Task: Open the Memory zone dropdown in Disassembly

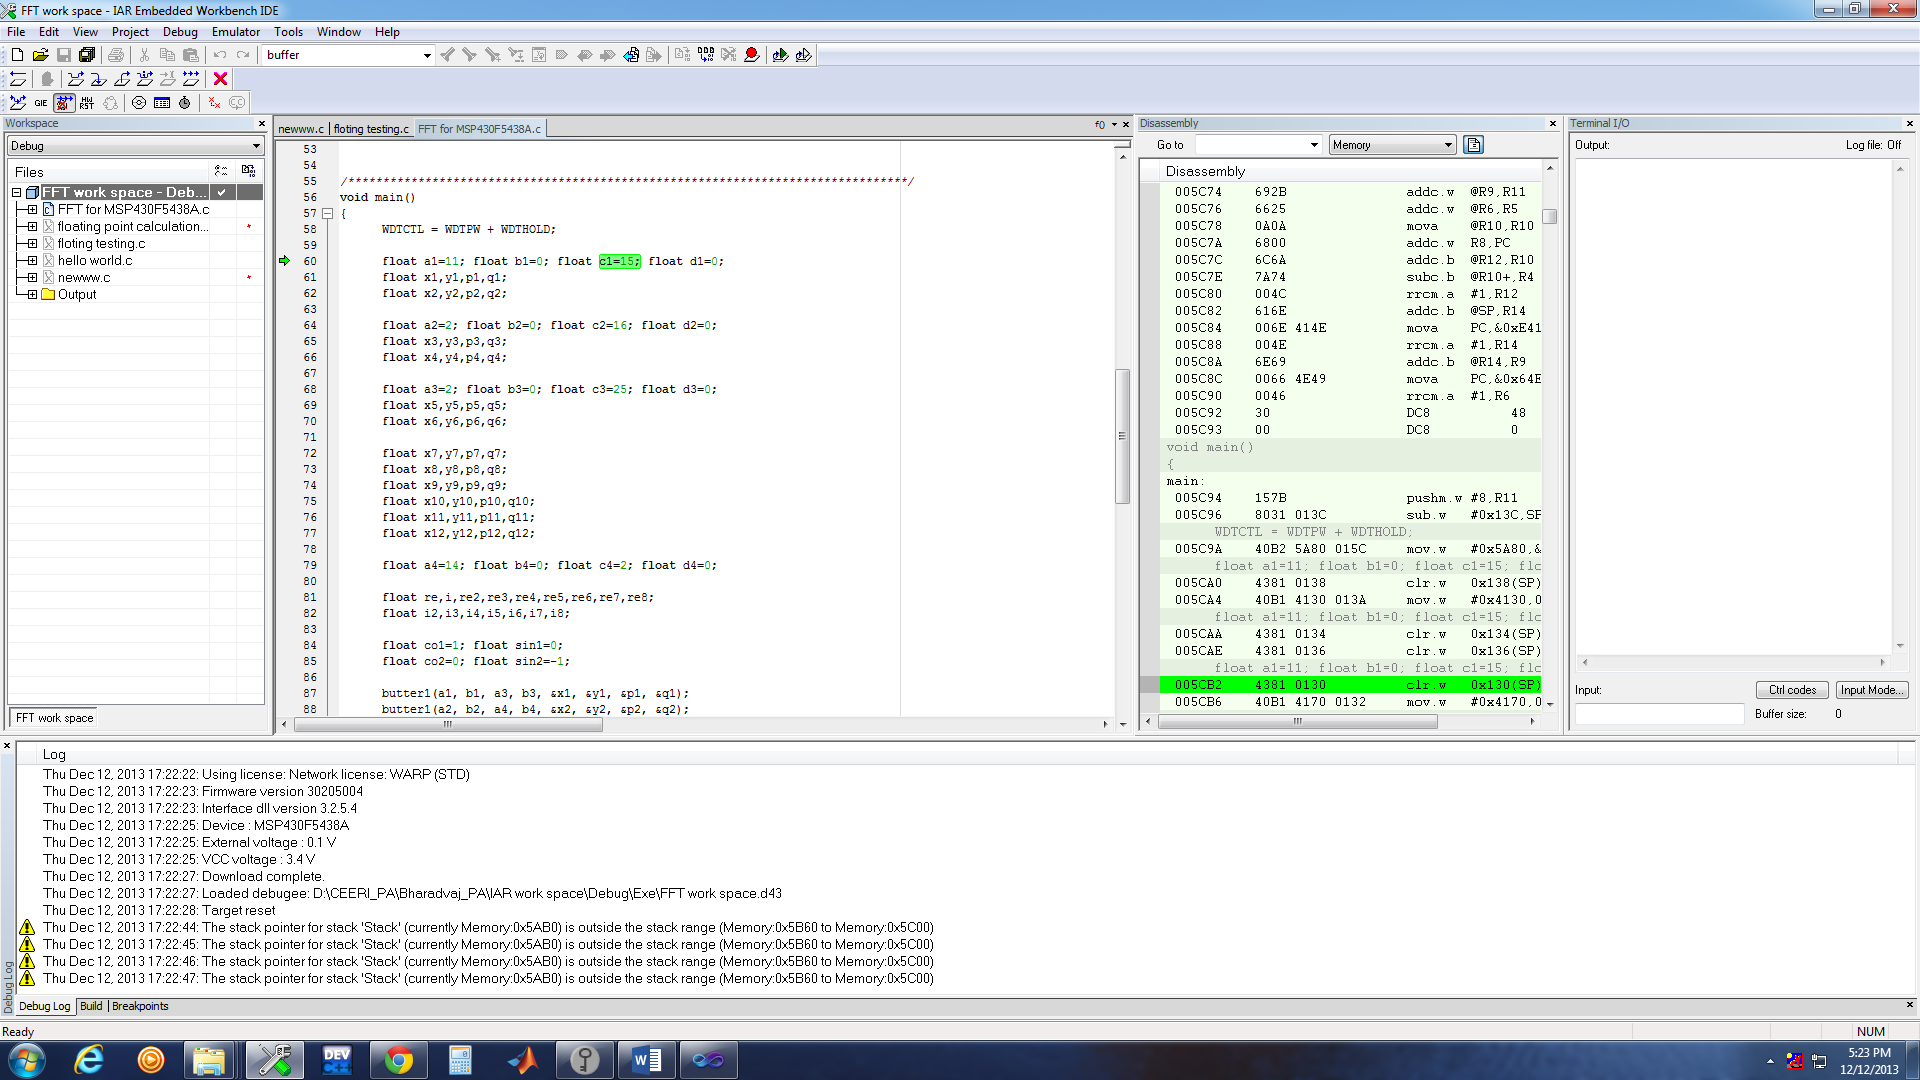Action: (1447, 145)
